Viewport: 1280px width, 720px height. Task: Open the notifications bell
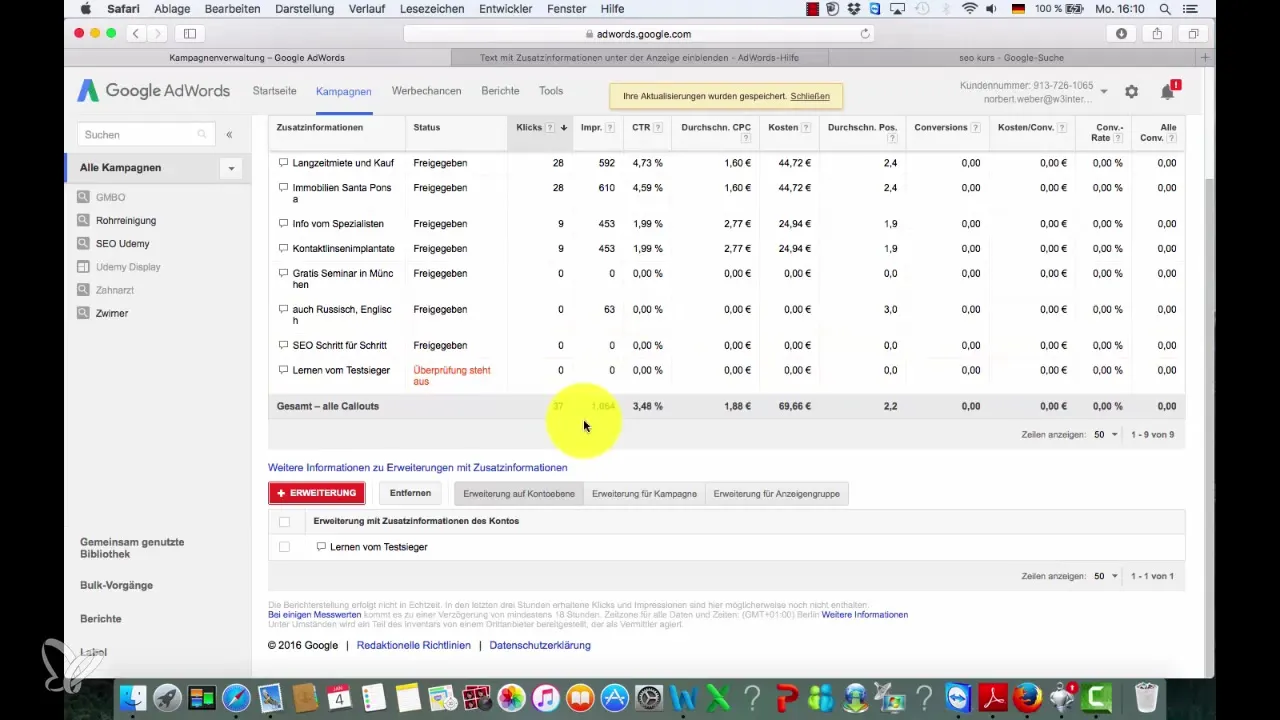1167,92
